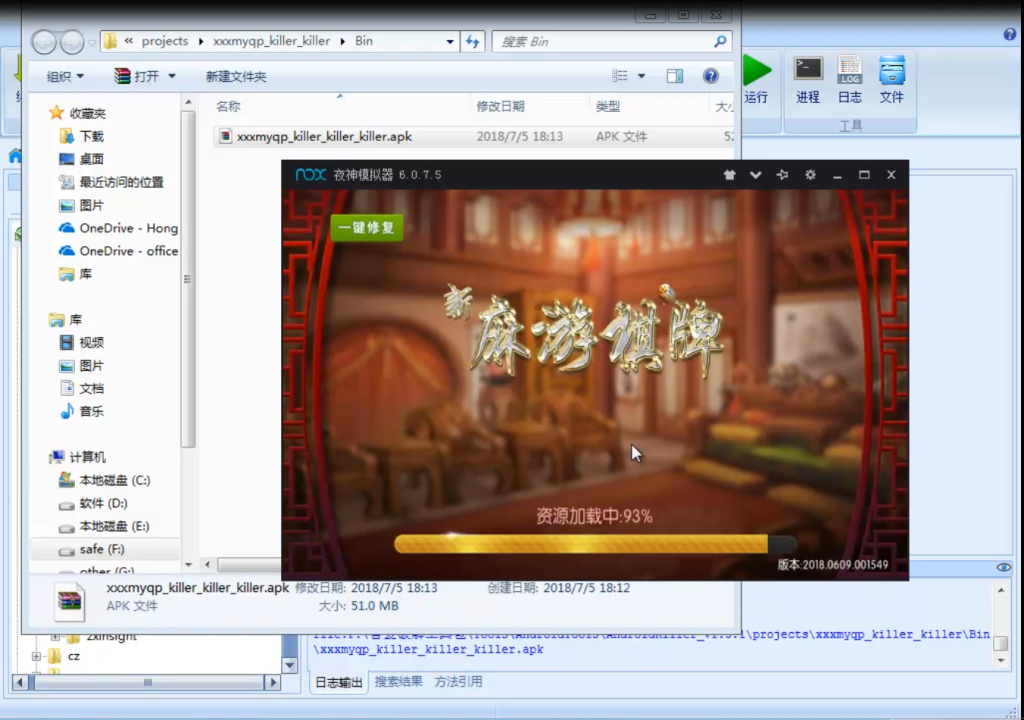Switch to the 搜索结果 search results tab
This screenshot has height=720, width=1024.
(398, 681)
